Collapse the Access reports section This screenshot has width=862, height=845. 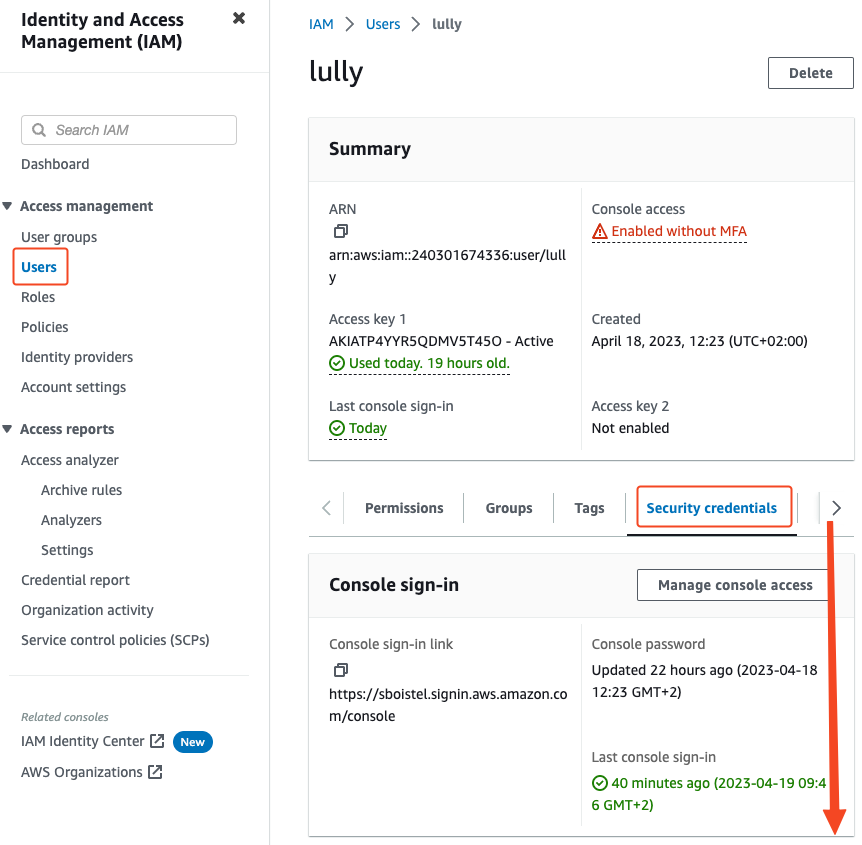click(x=8, y=429)
